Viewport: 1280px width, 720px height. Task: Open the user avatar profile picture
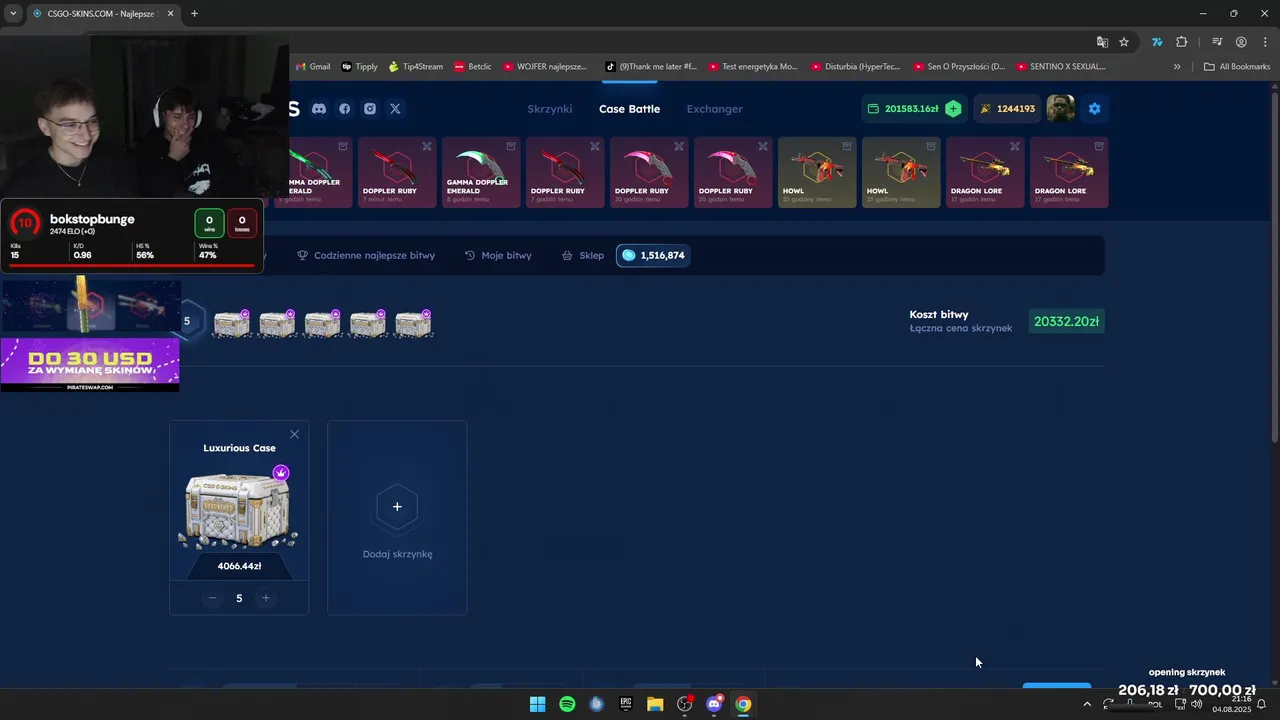point(1060,108)
